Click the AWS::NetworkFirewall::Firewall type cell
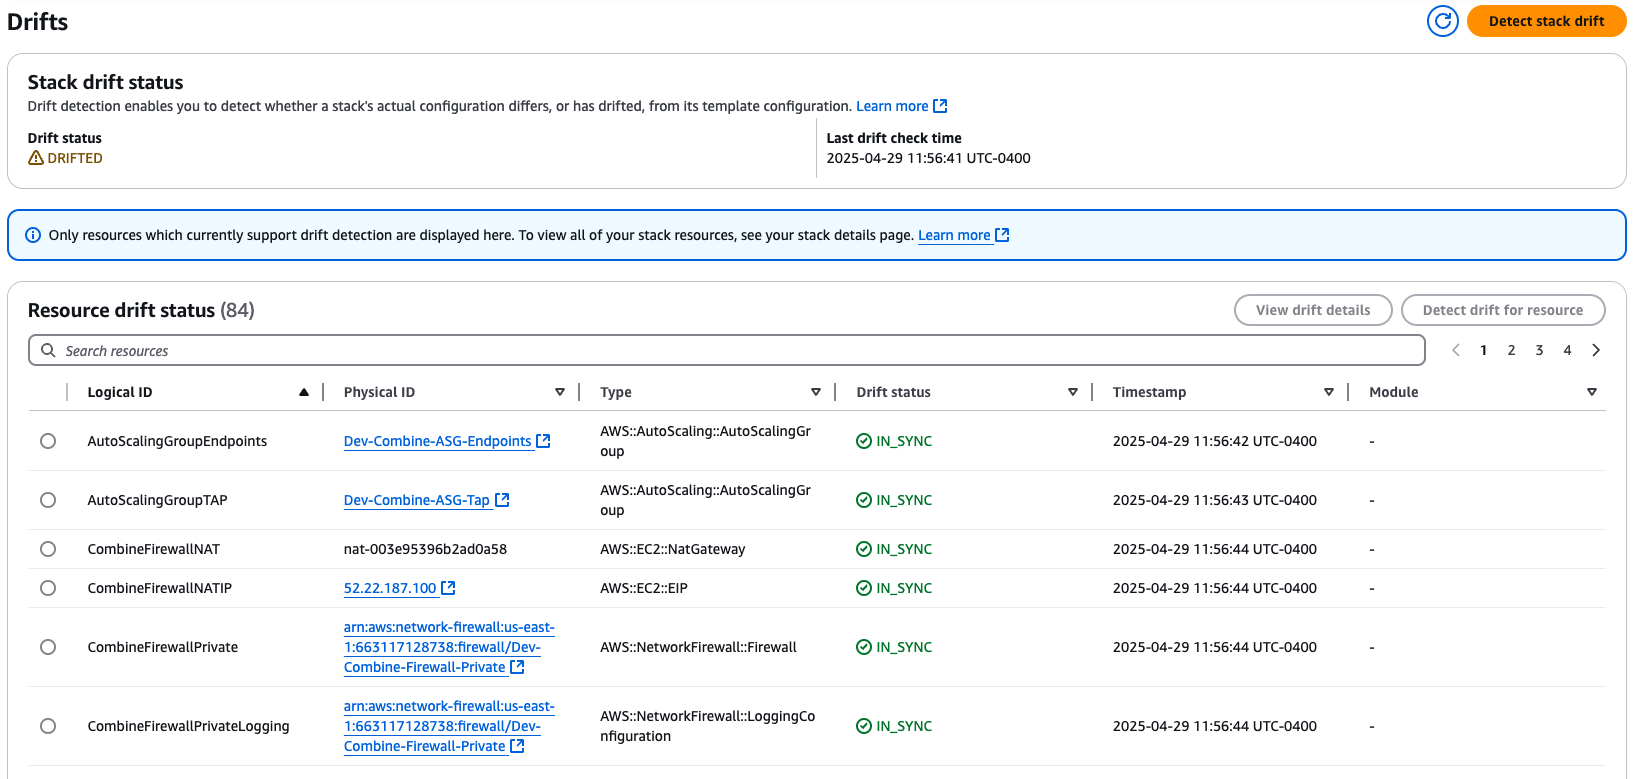The height and width of the screenshot is (779, 1644). pos(698,647)
